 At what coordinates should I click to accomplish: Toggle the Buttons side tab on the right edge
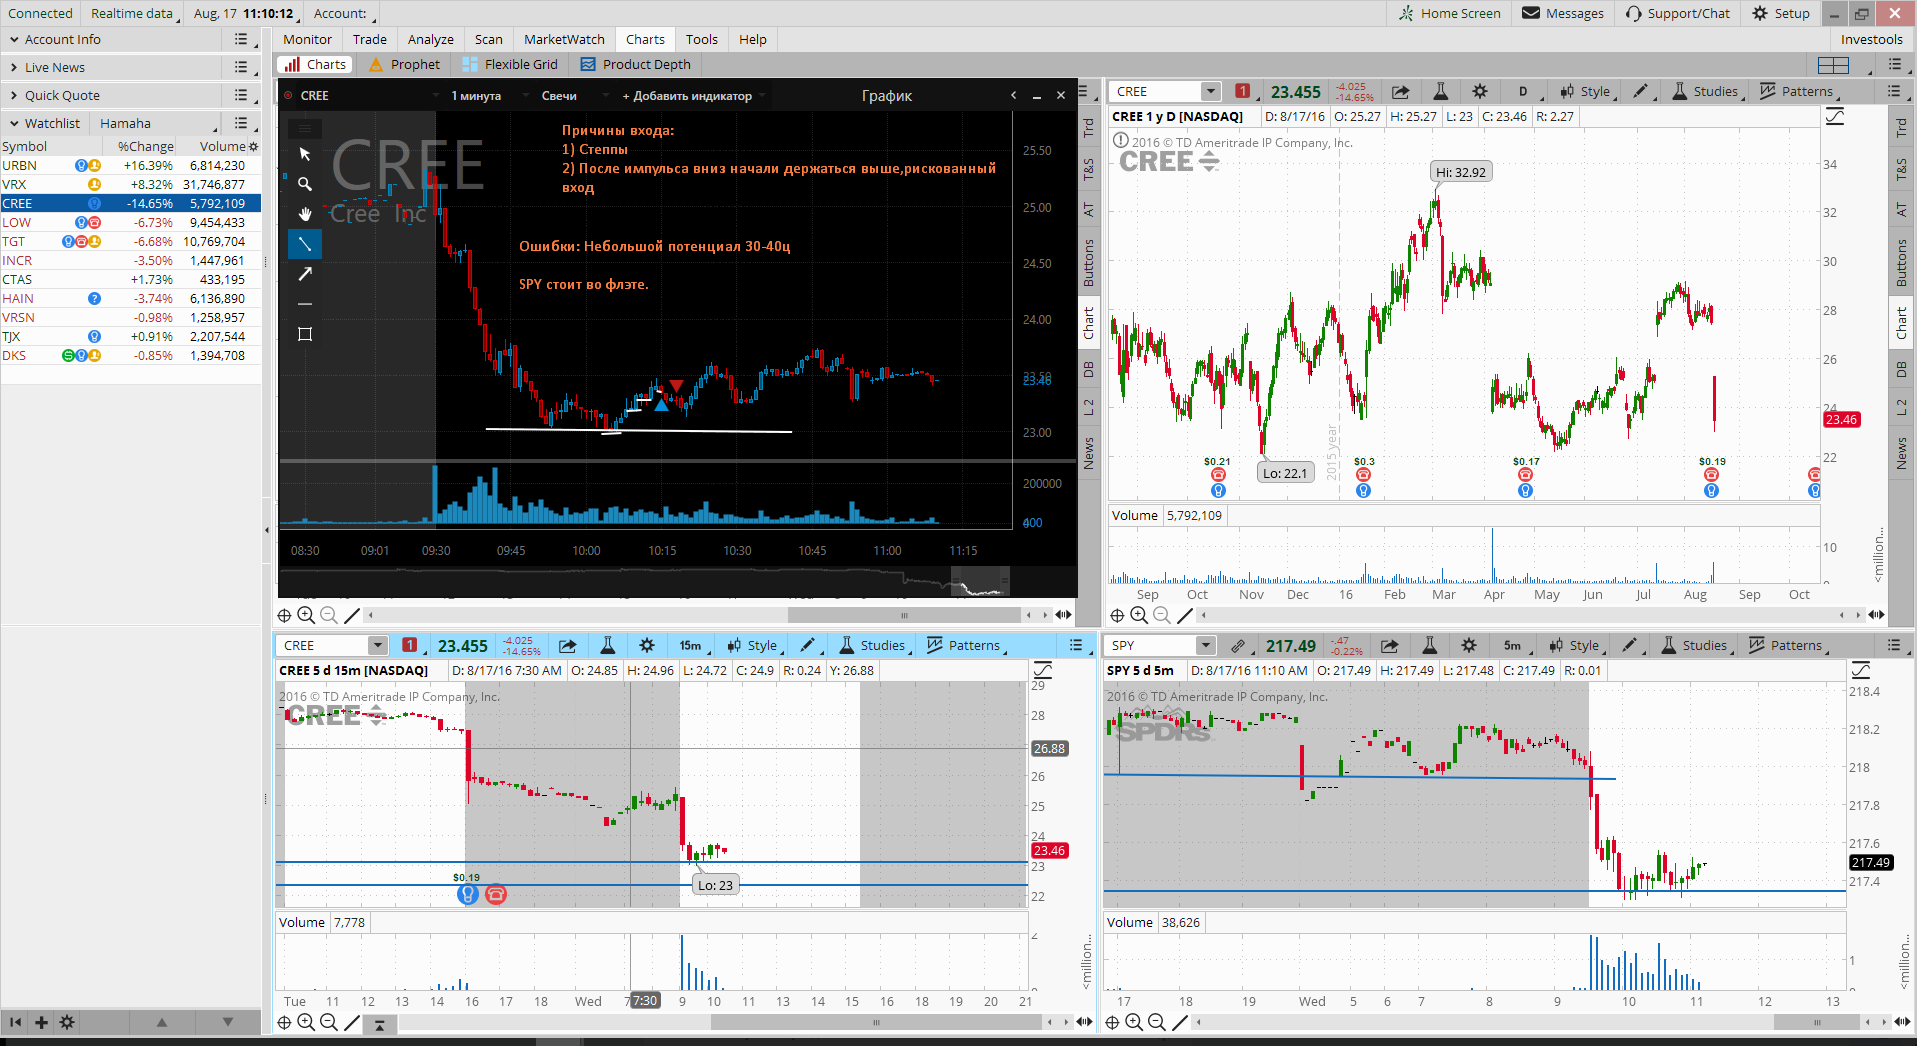pyautogui.click(x=1902, y=263)
